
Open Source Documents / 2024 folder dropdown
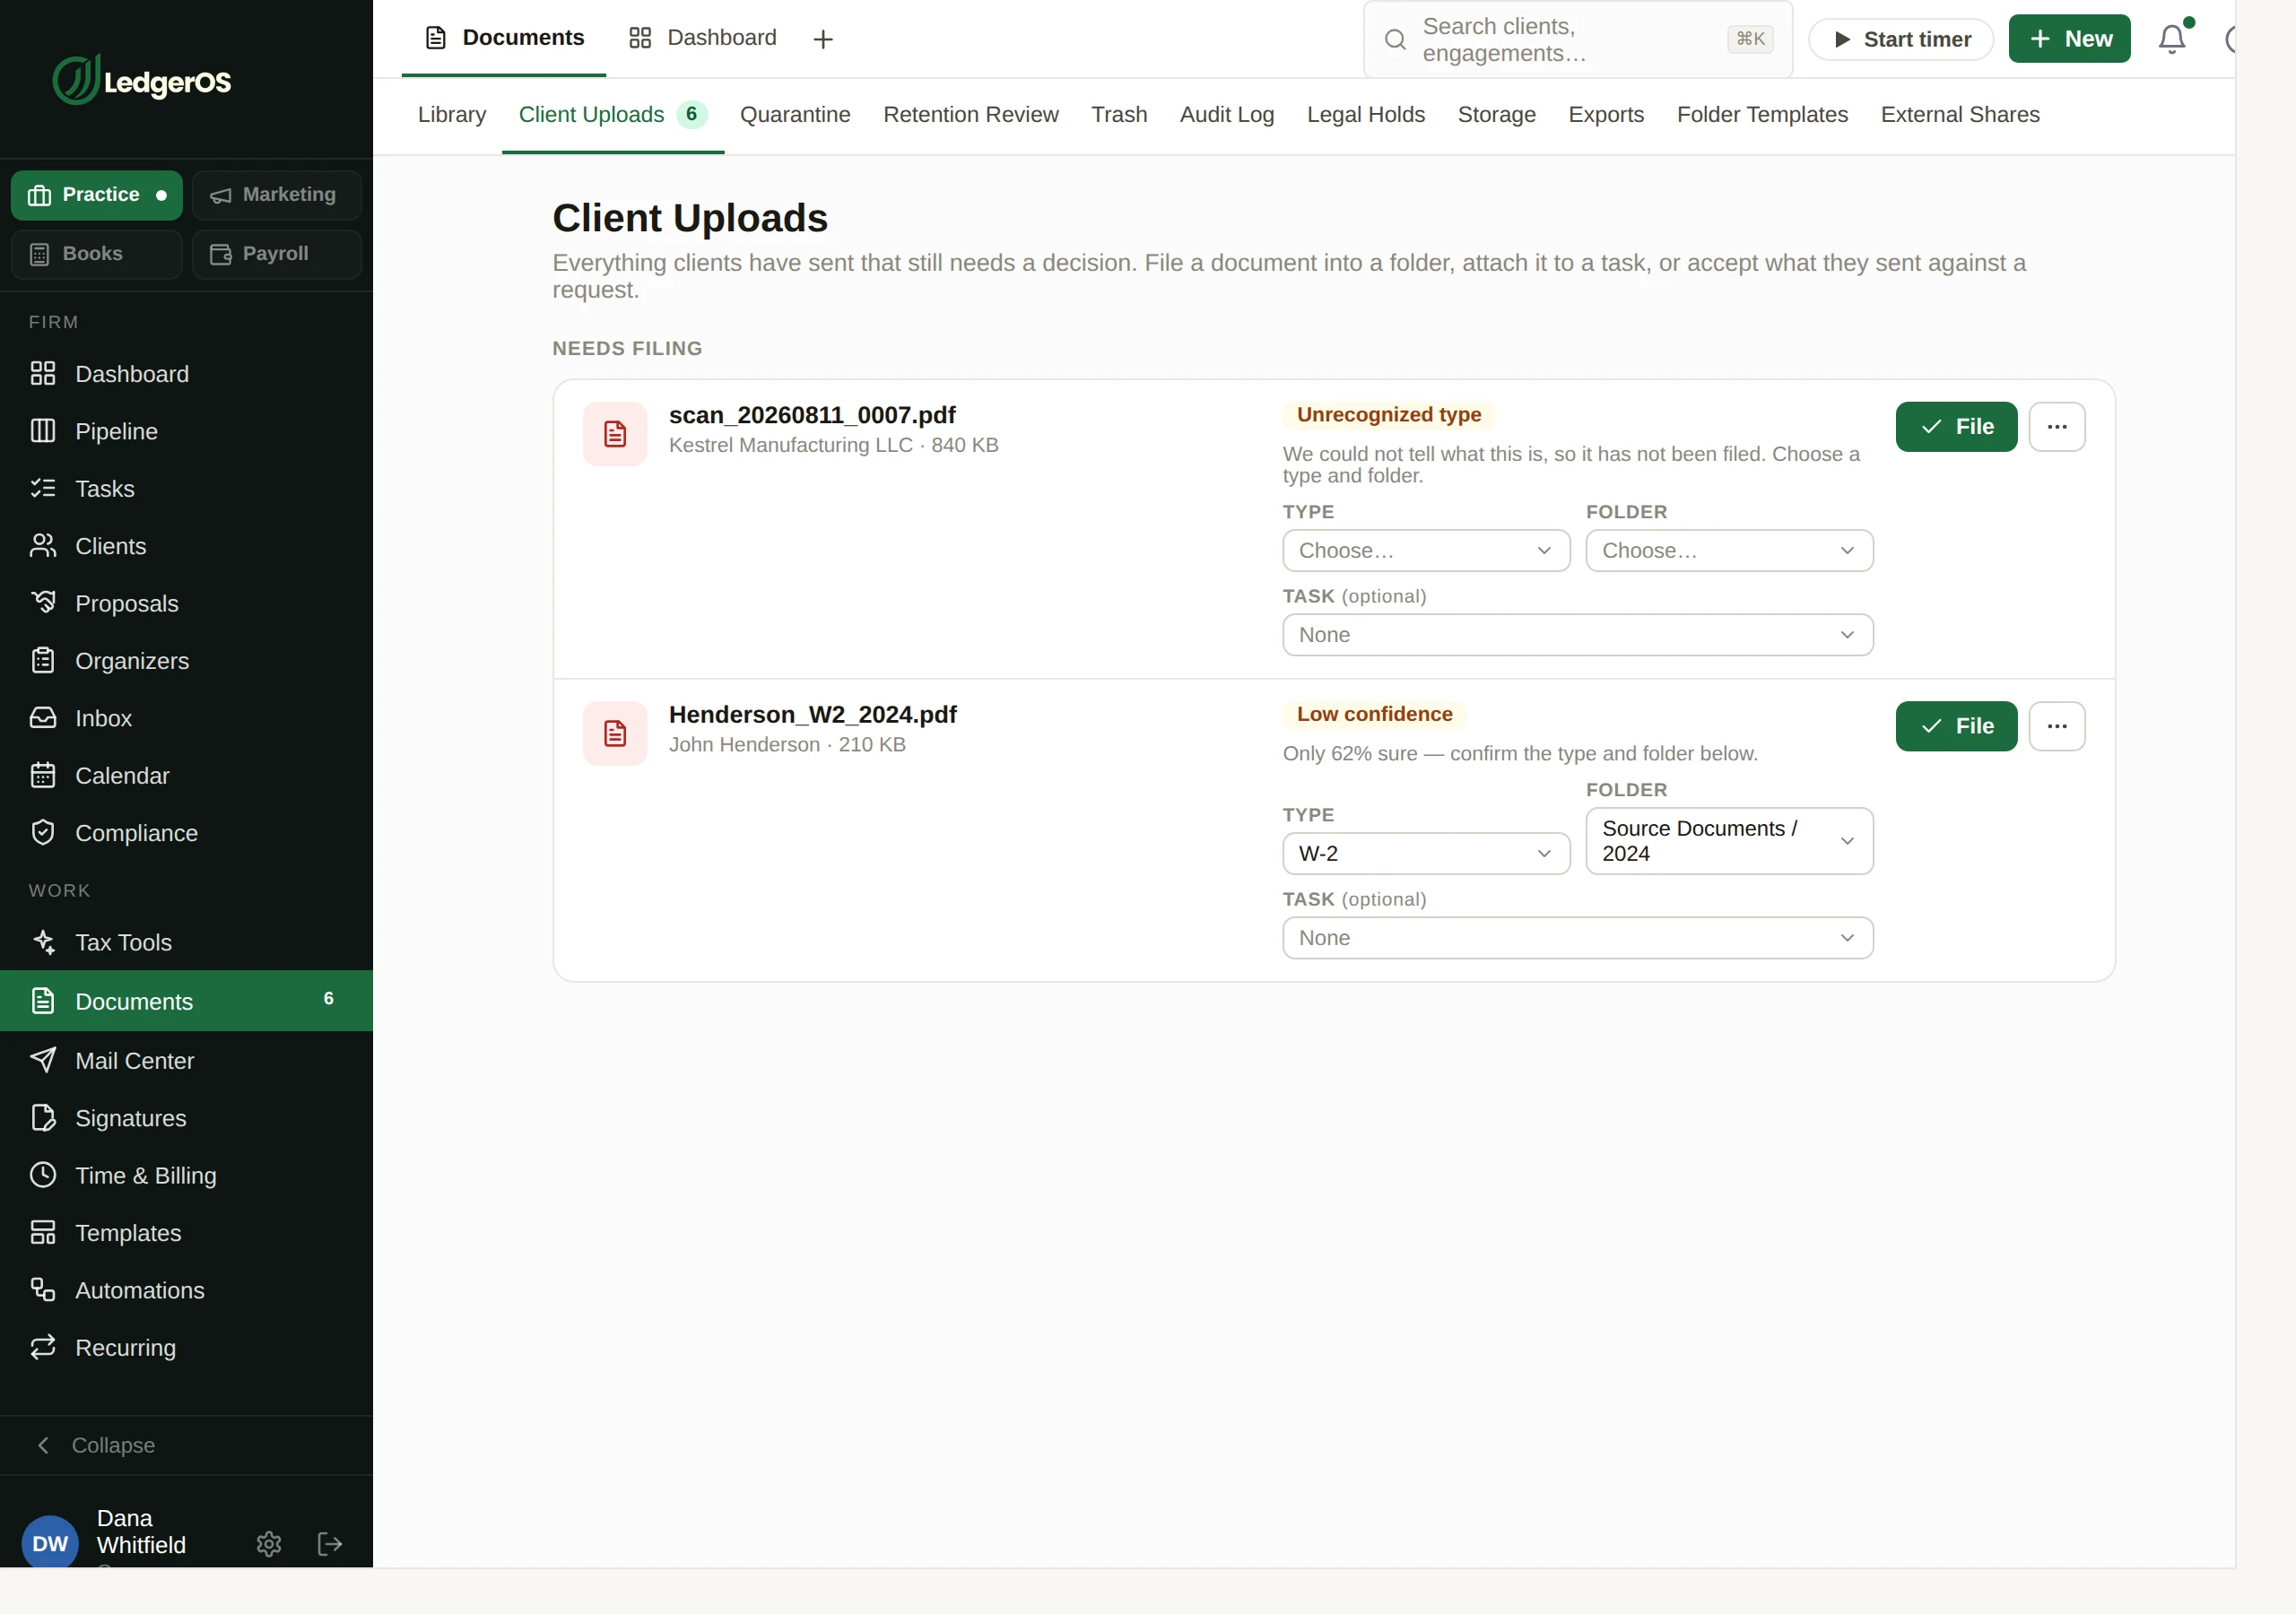[1729, 841]
